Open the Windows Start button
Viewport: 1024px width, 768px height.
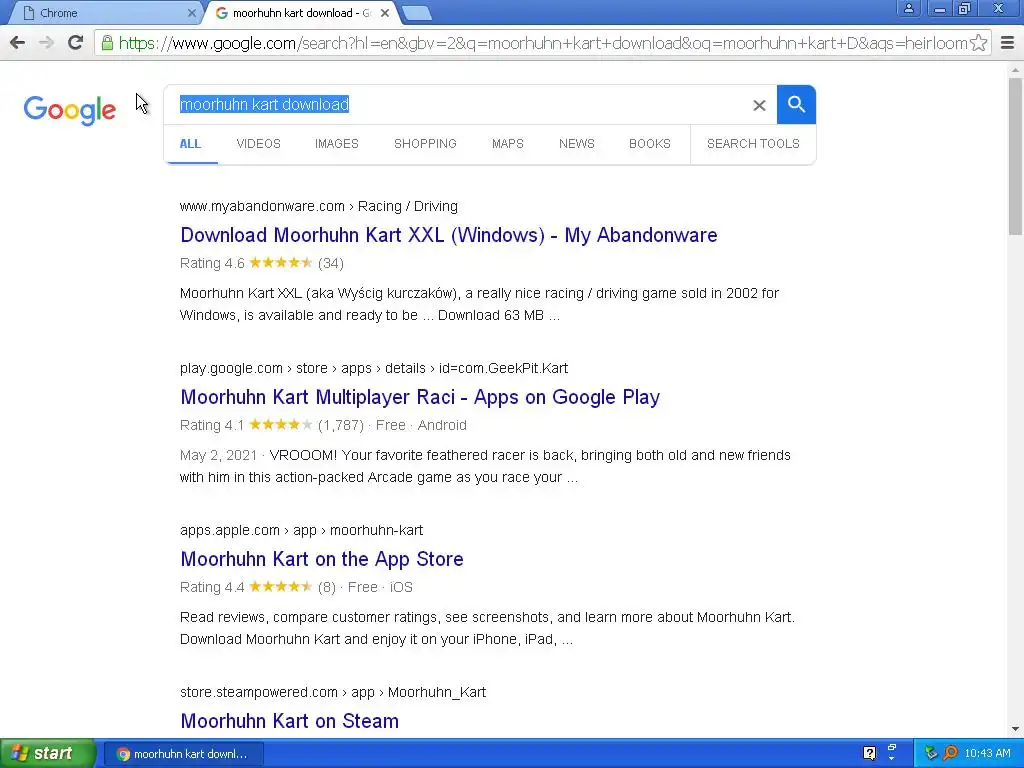[47, 753]
